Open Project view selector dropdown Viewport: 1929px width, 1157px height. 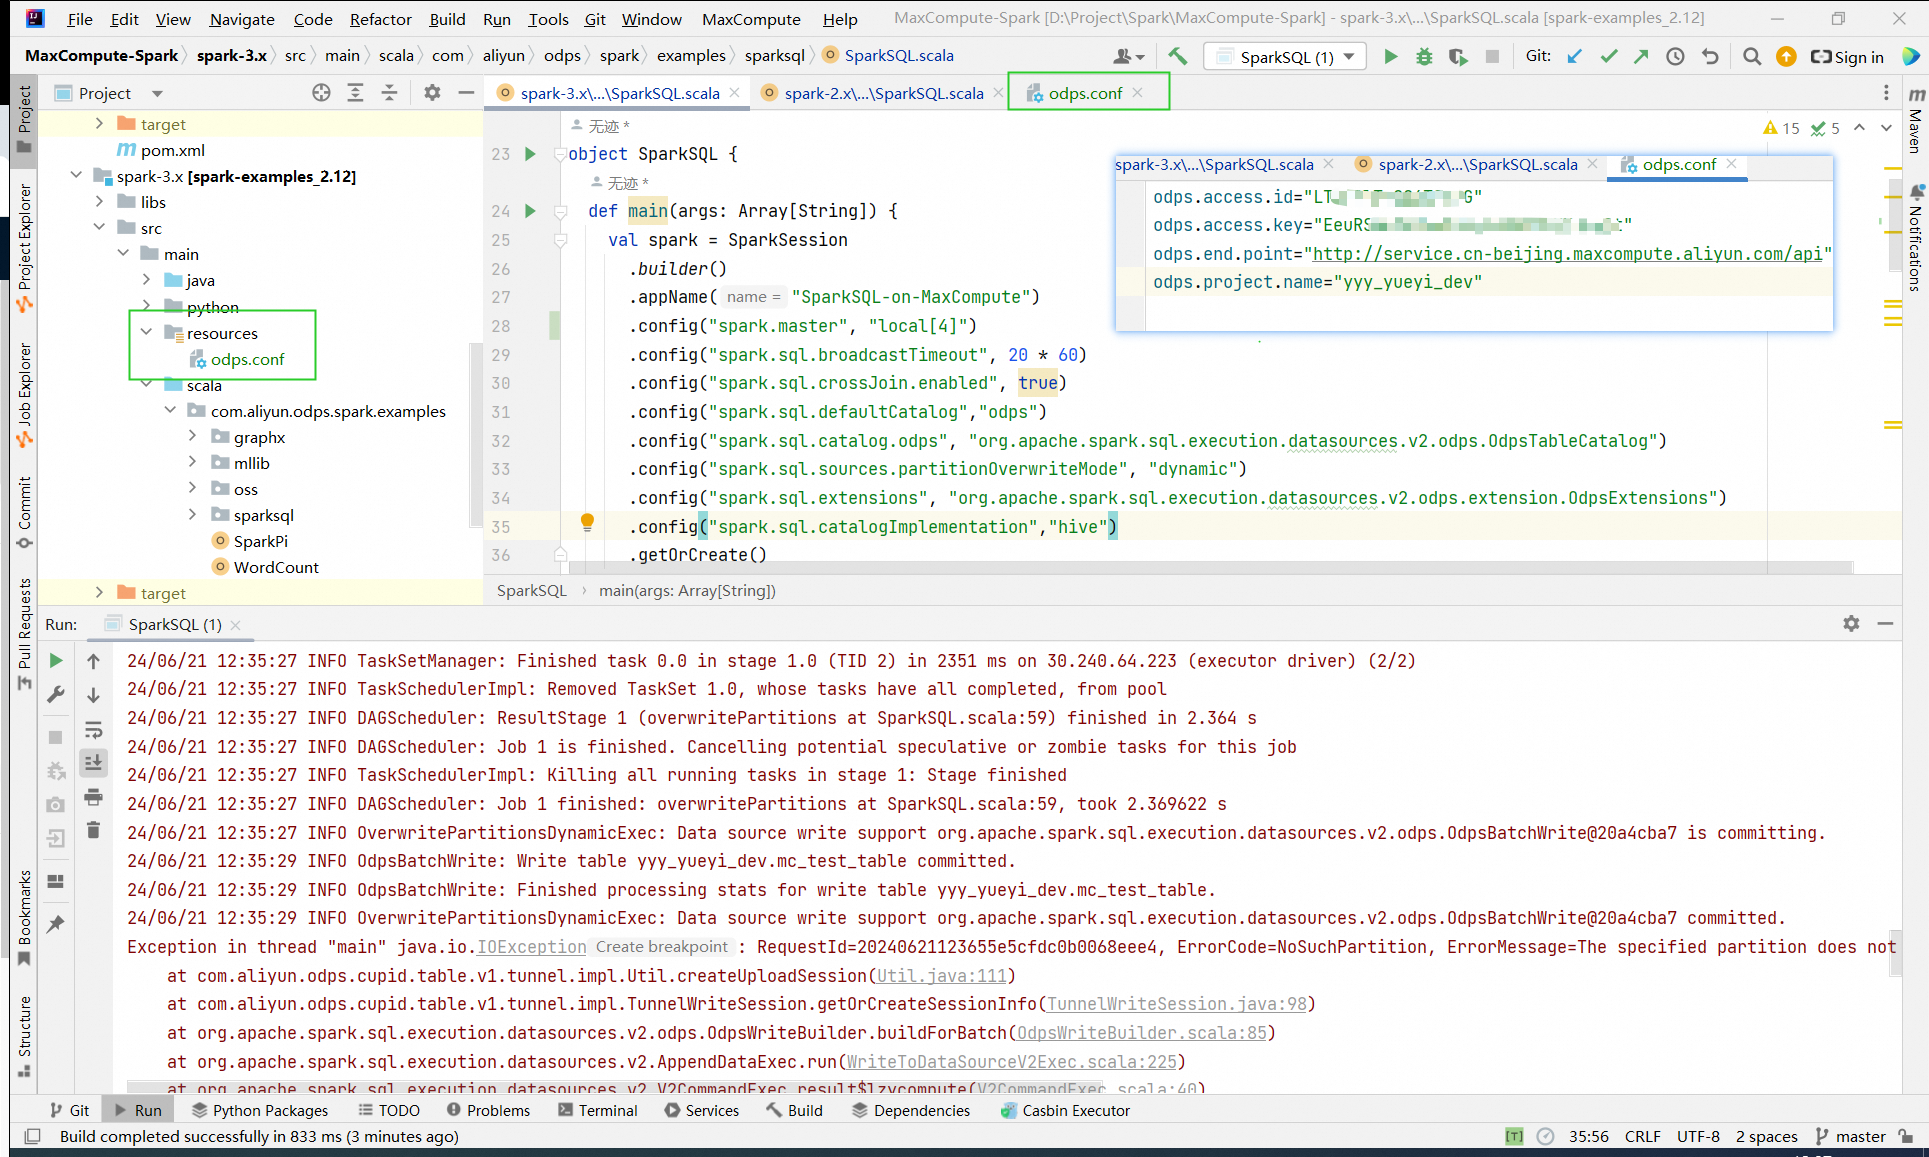pyautogui.click(x=157, y=93)
